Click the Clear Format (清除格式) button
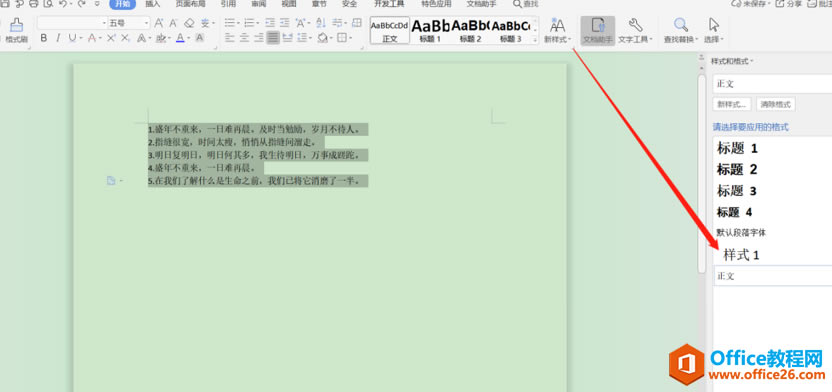The image size is (832, 392). coord(775,104)
